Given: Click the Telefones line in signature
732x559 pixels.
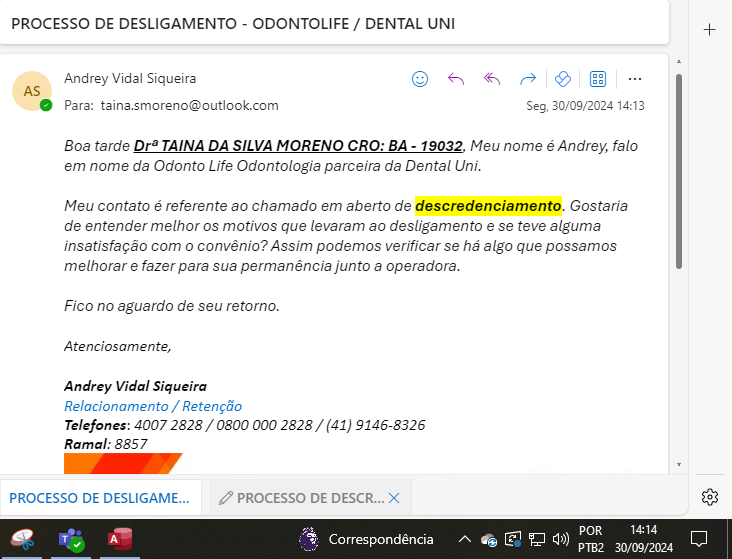Looking at the screenshot, I should [245, 425].
